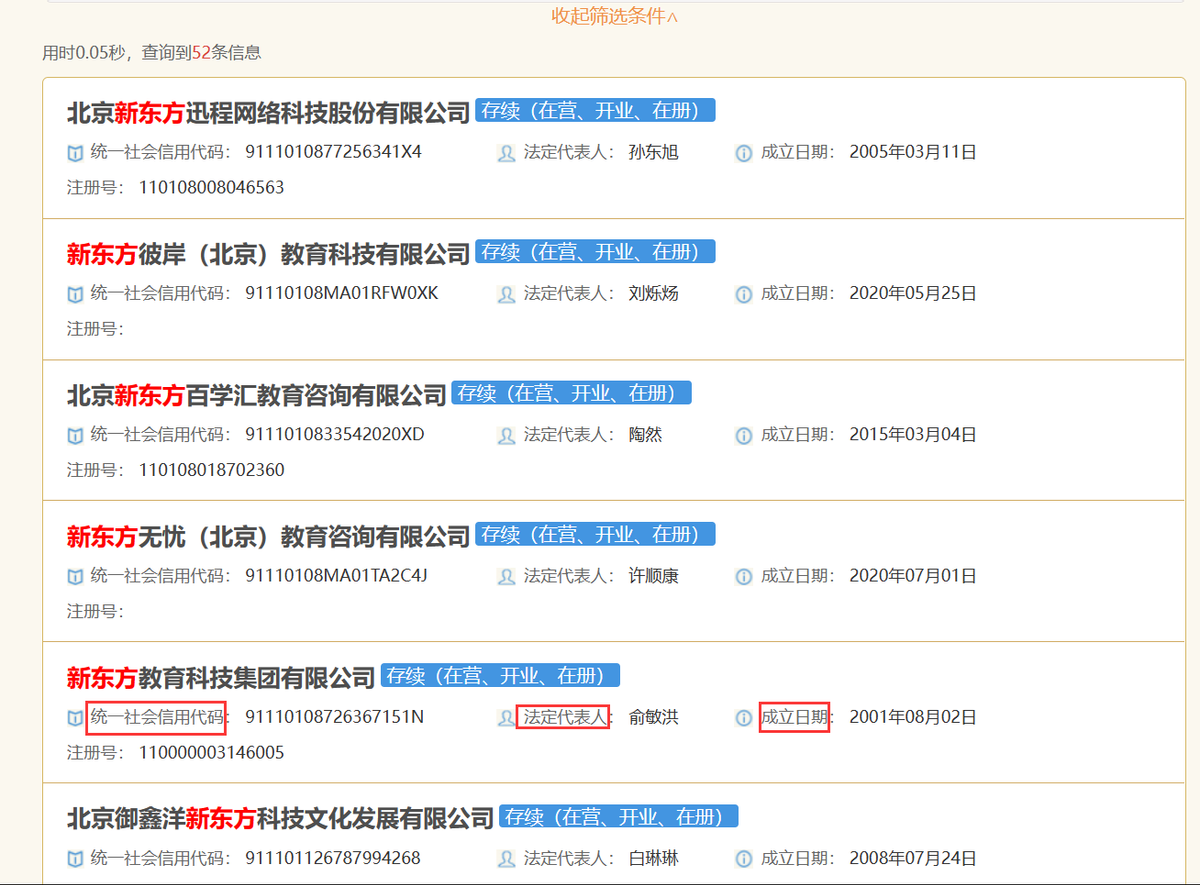Click the person icon next to 刘烁炀
1200x885 pixels.
click(x=506, y=293)
